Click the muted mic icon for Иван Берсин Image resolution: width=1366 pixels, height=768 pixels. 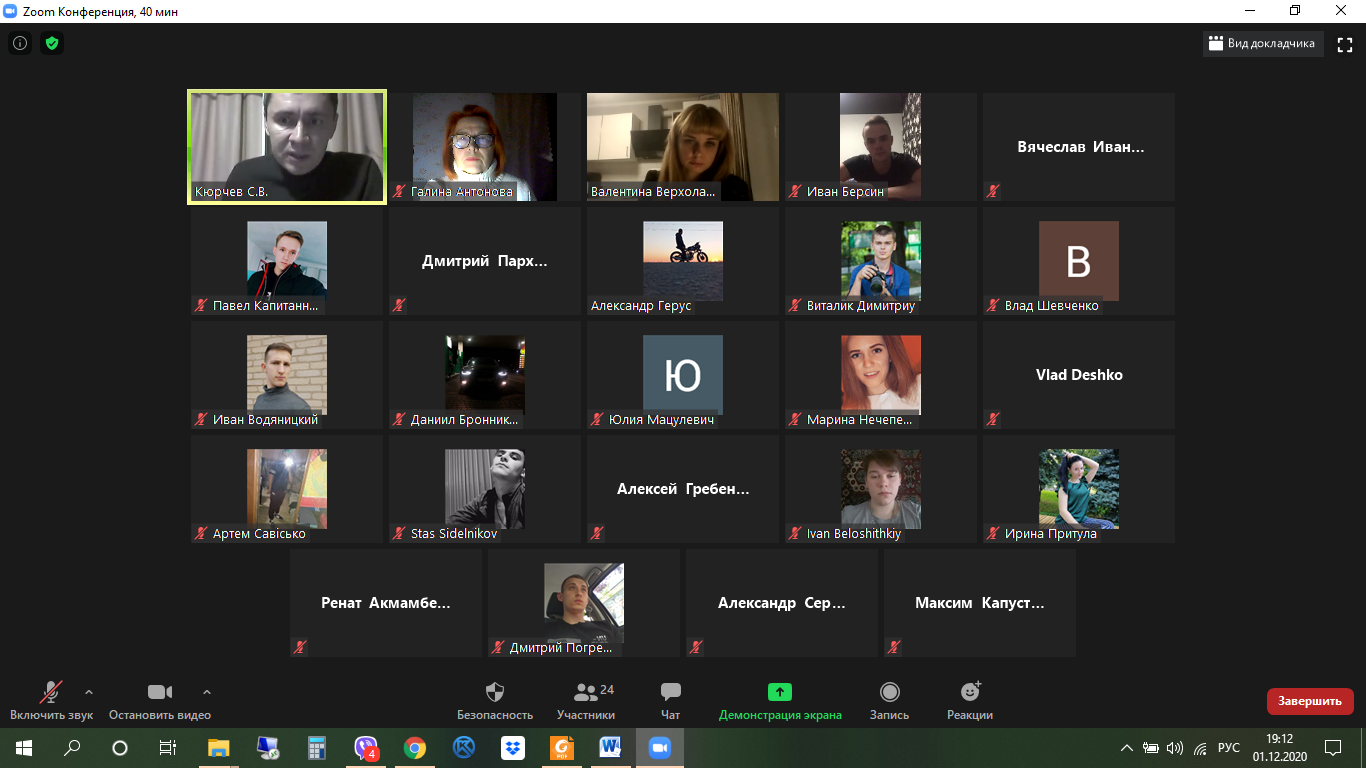pyautogui.click(x=796, y=191)
